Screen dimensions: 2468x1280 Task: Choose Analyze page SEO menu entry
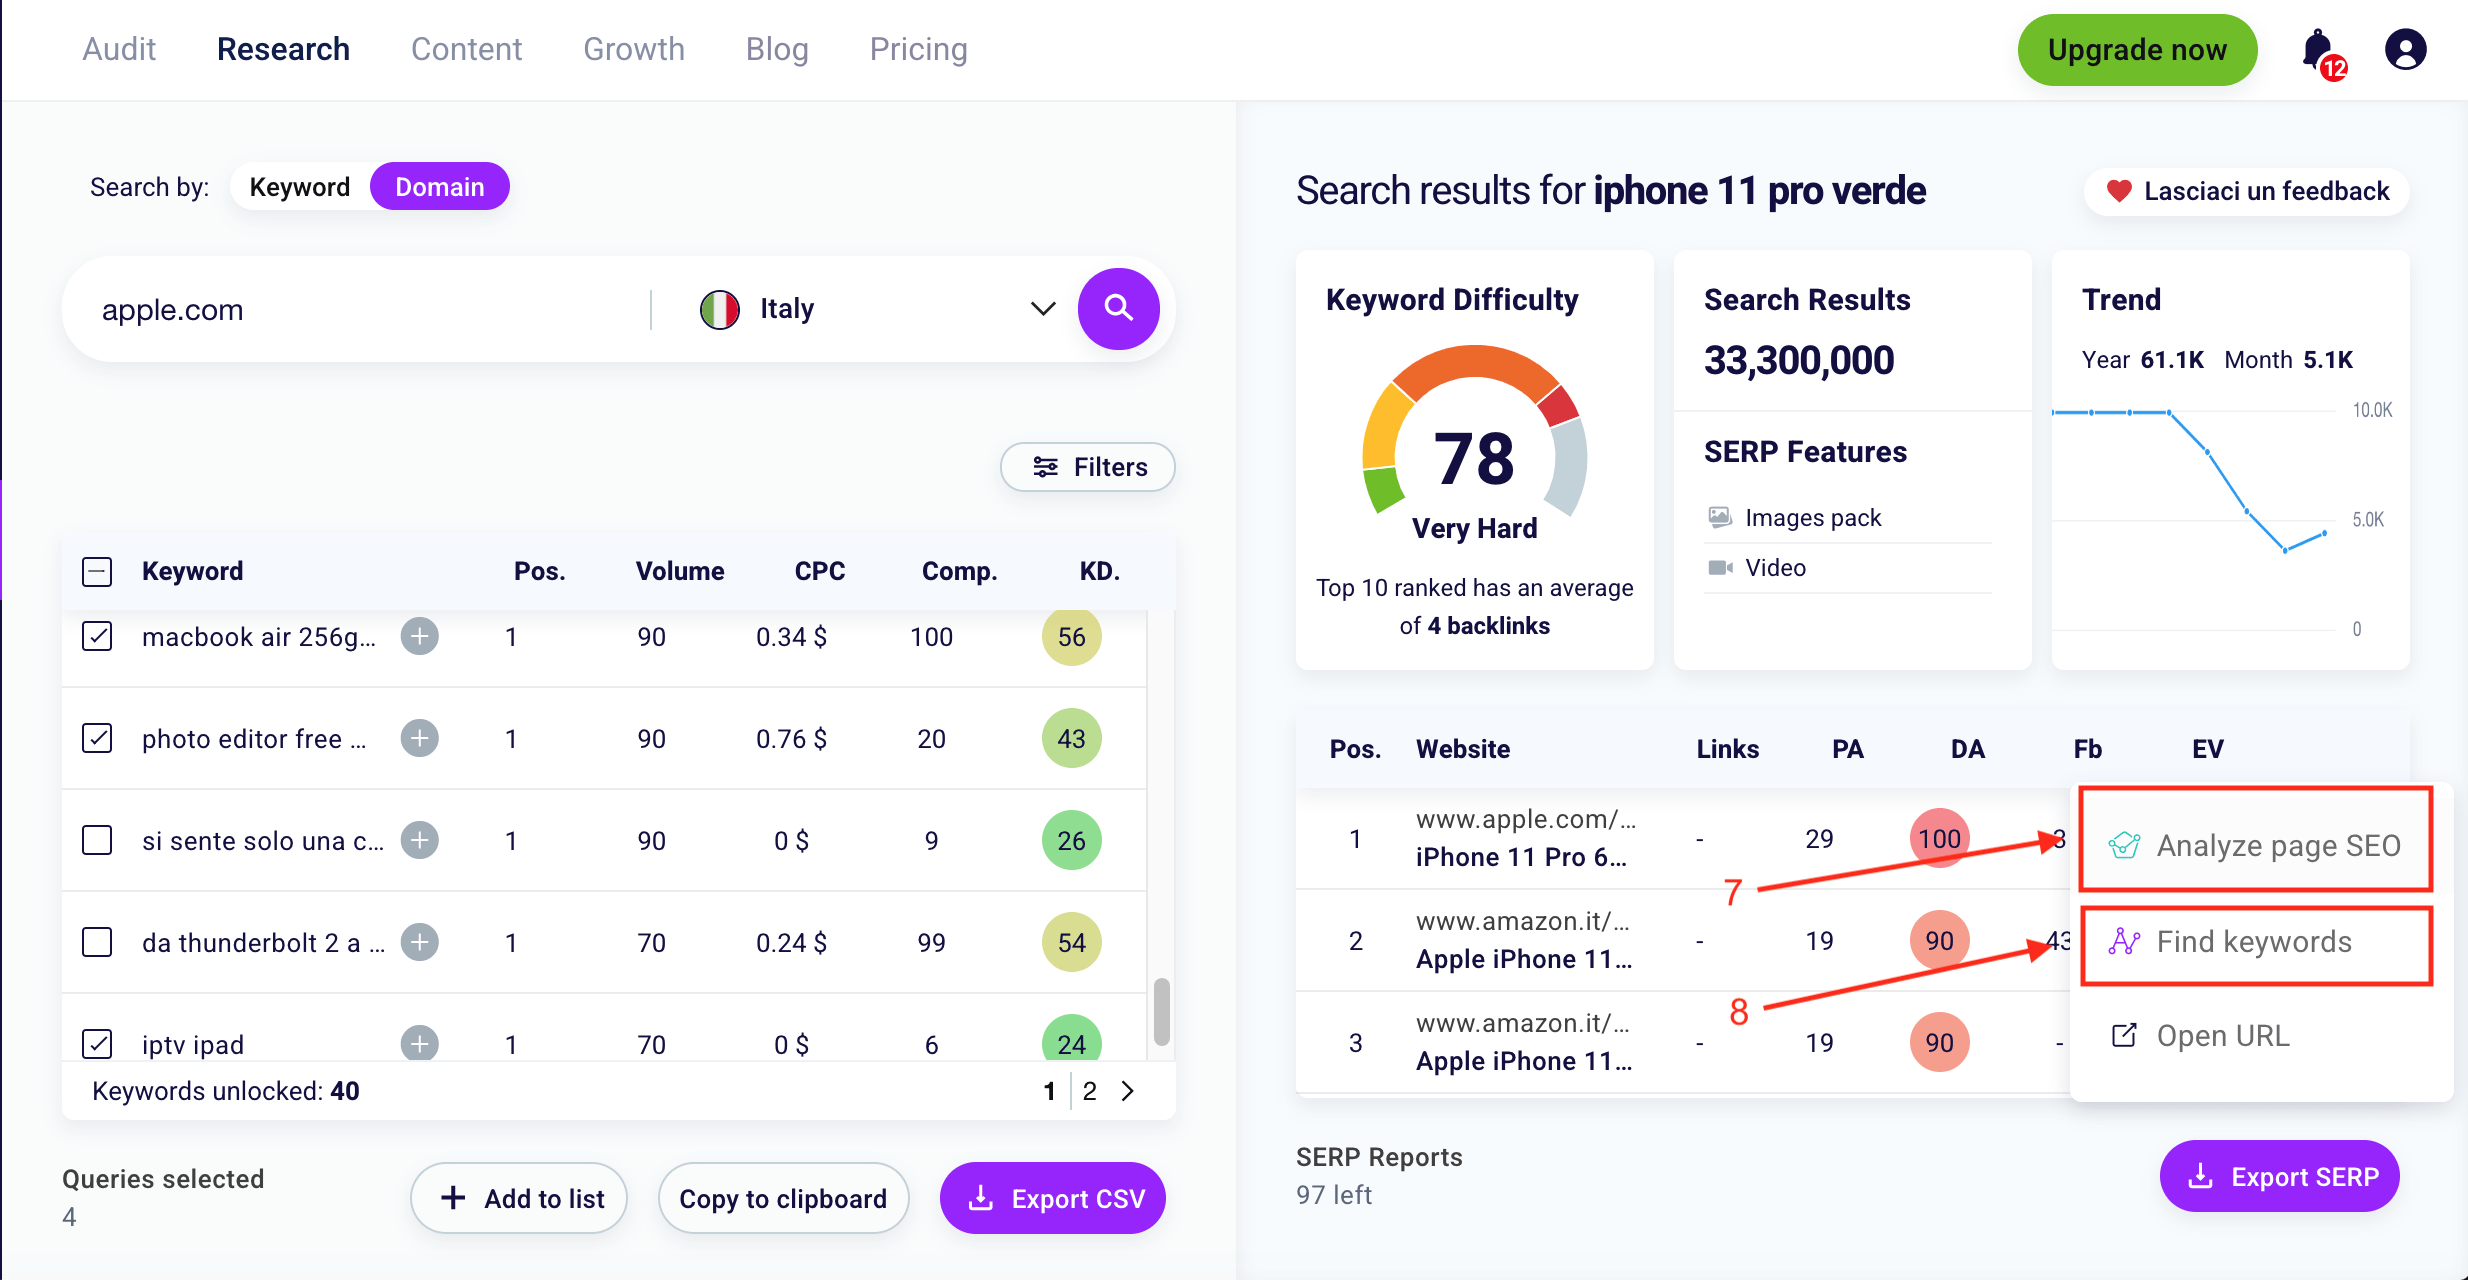2256,846
